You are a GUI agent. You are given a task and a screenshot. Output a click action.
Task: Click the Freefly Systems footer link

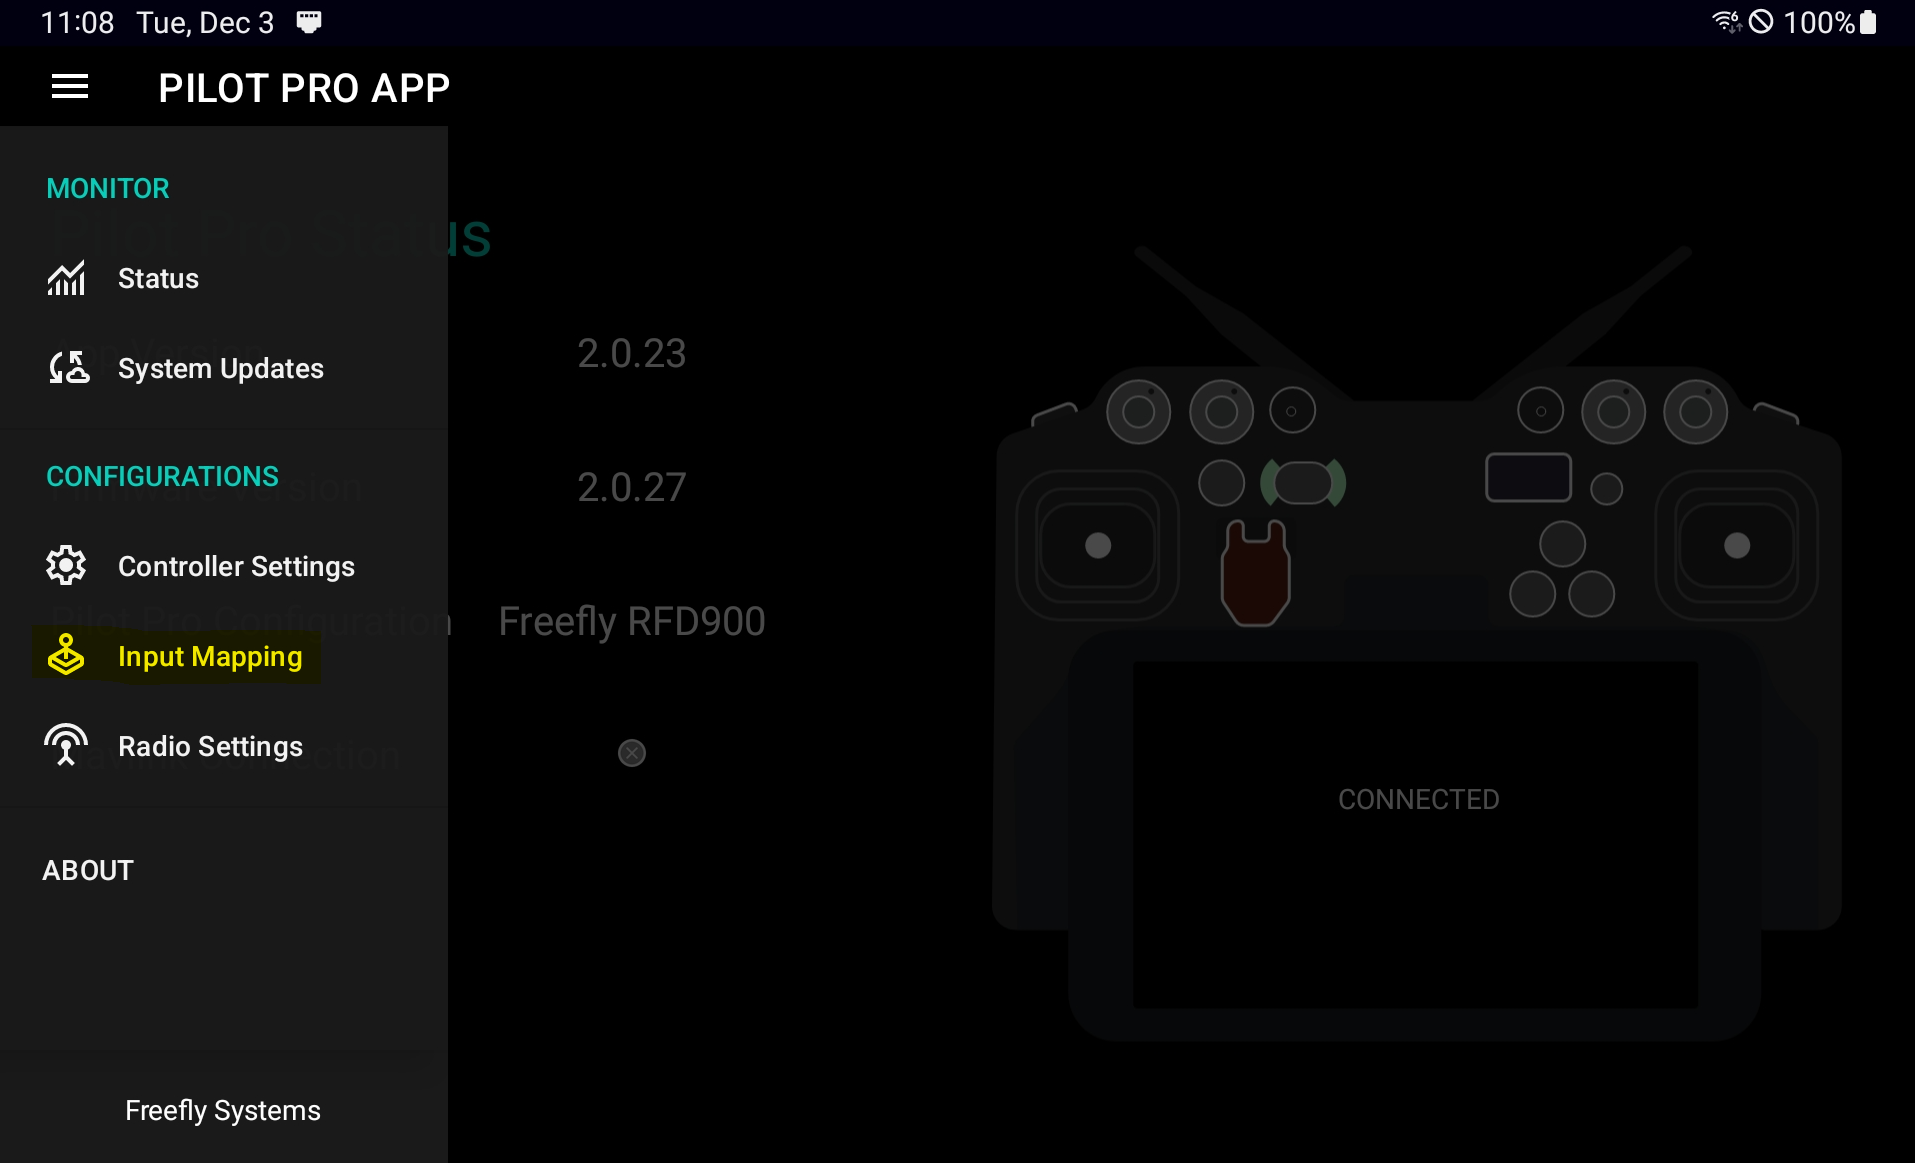(x=222, y=1110)
